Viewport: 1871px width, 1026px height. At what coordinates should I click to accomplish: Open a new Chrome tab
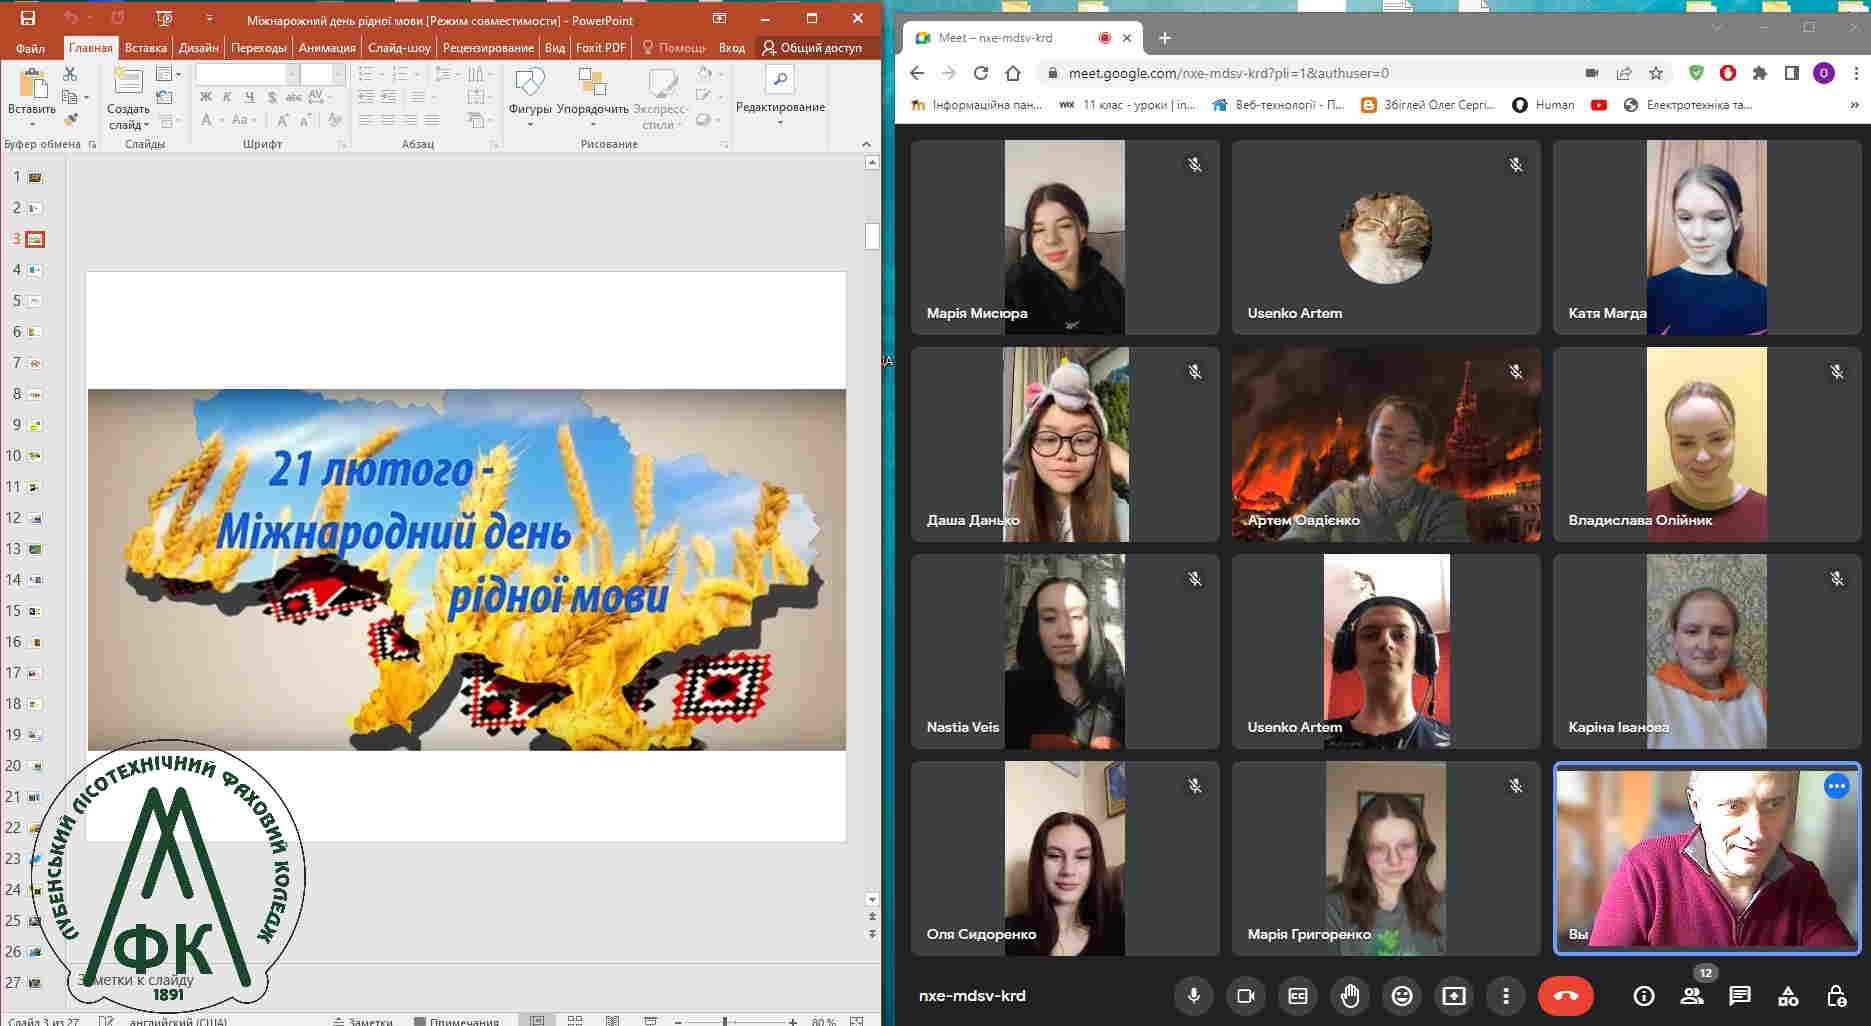[1164, 38]
